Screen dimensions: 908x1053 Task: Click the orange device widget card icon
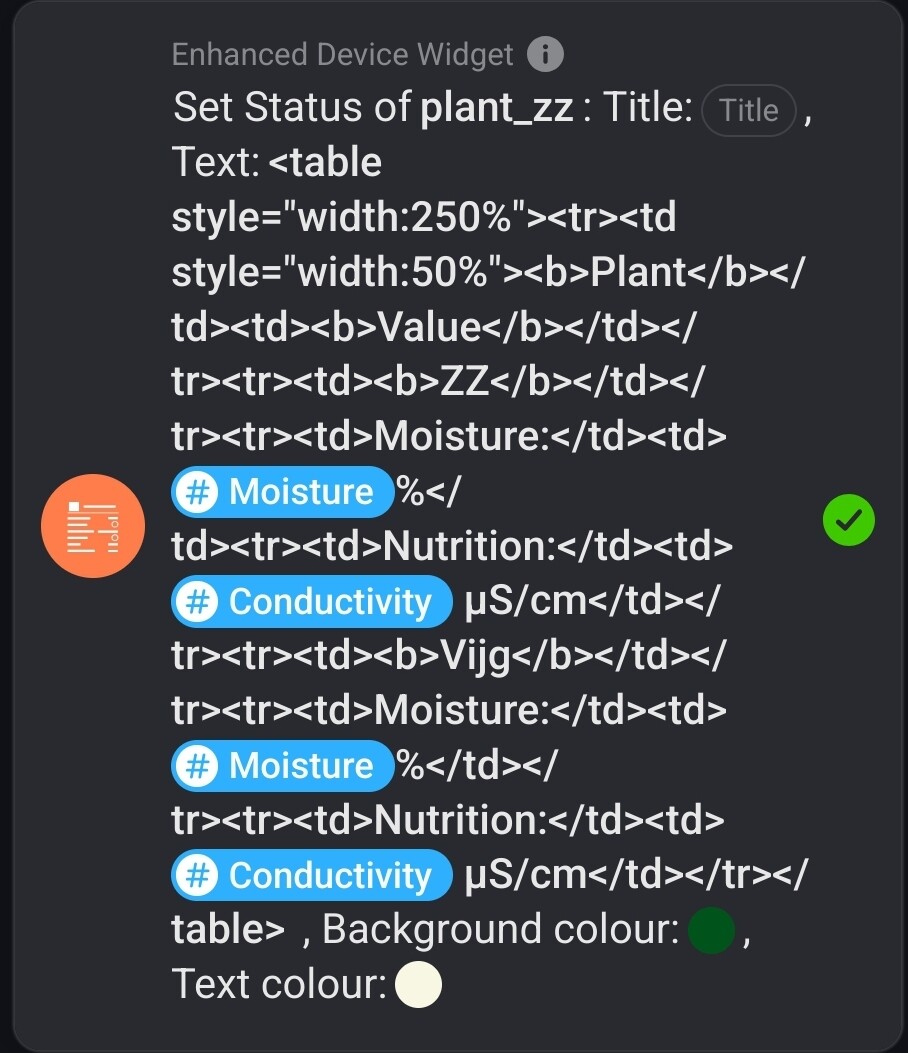[x=93, y=526]
